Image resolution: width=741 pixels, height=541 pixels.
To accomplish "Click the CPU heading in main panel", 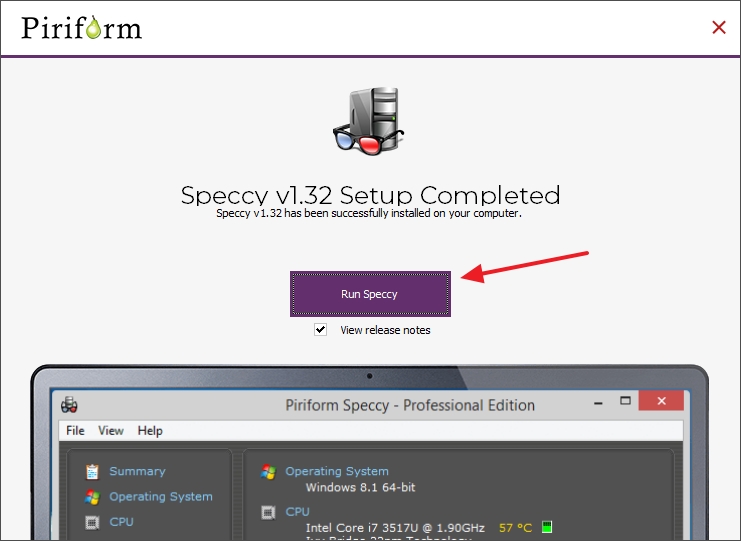I will tap(297, 511).
